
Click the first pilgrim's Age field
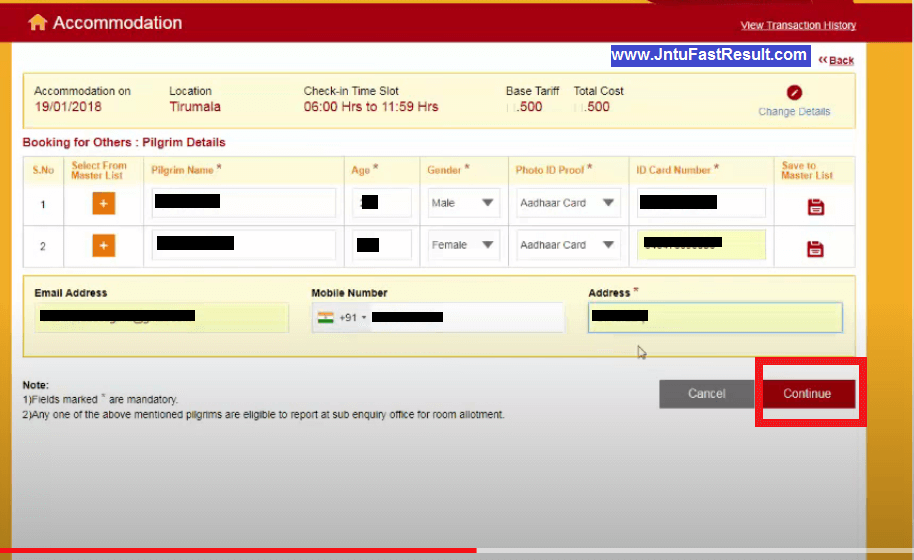[382, 203]
